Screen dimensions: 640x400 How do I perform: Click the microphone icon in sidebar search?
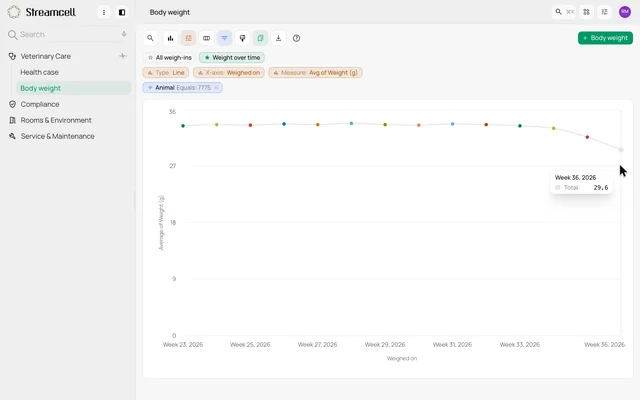[124, 34]
